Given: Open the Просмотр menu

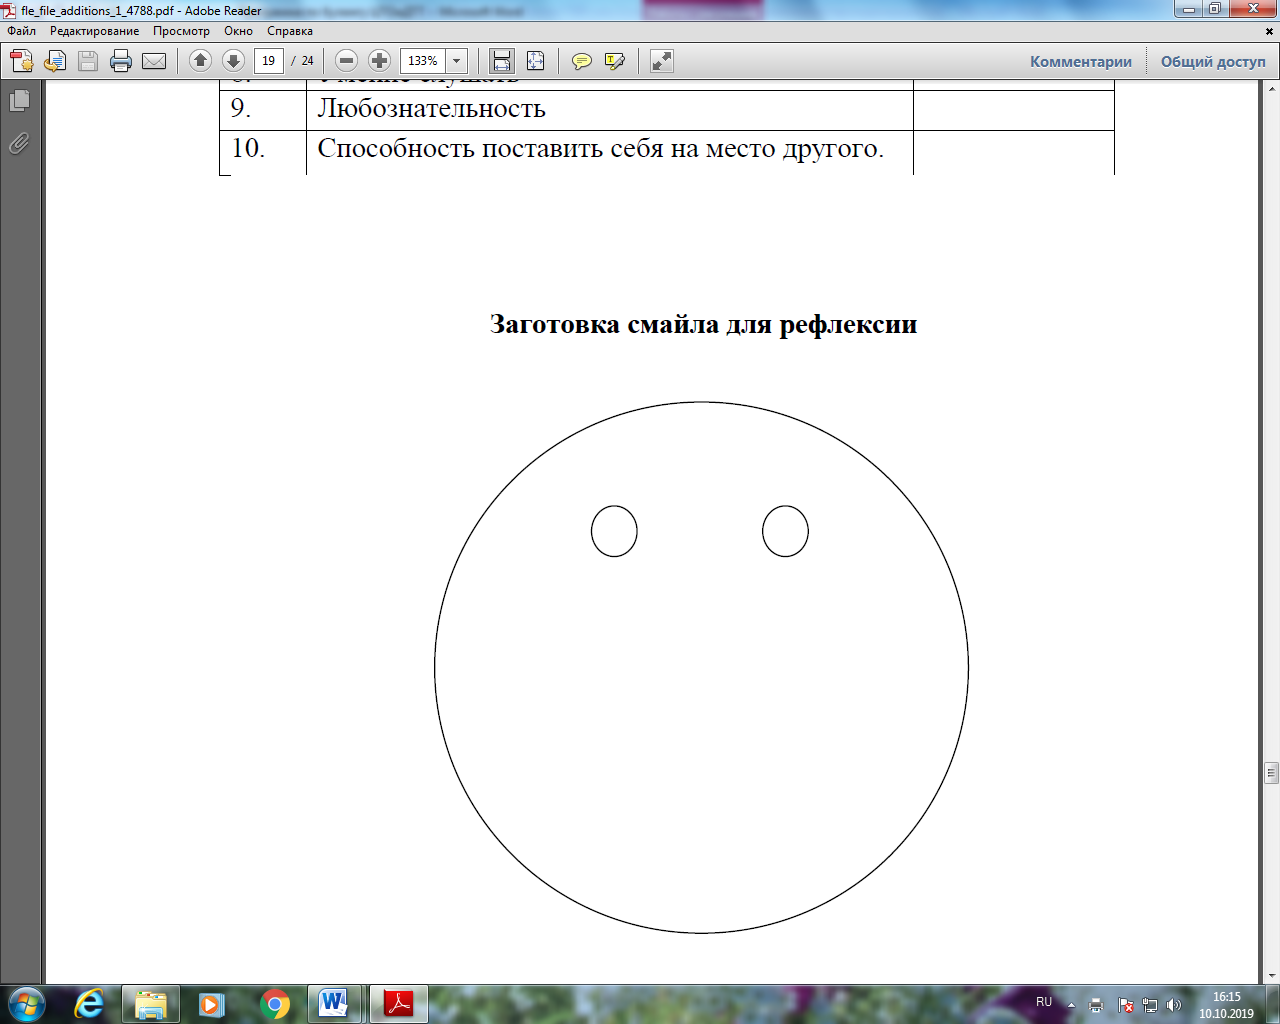Looking at the screenshot, I should [182, 31].
